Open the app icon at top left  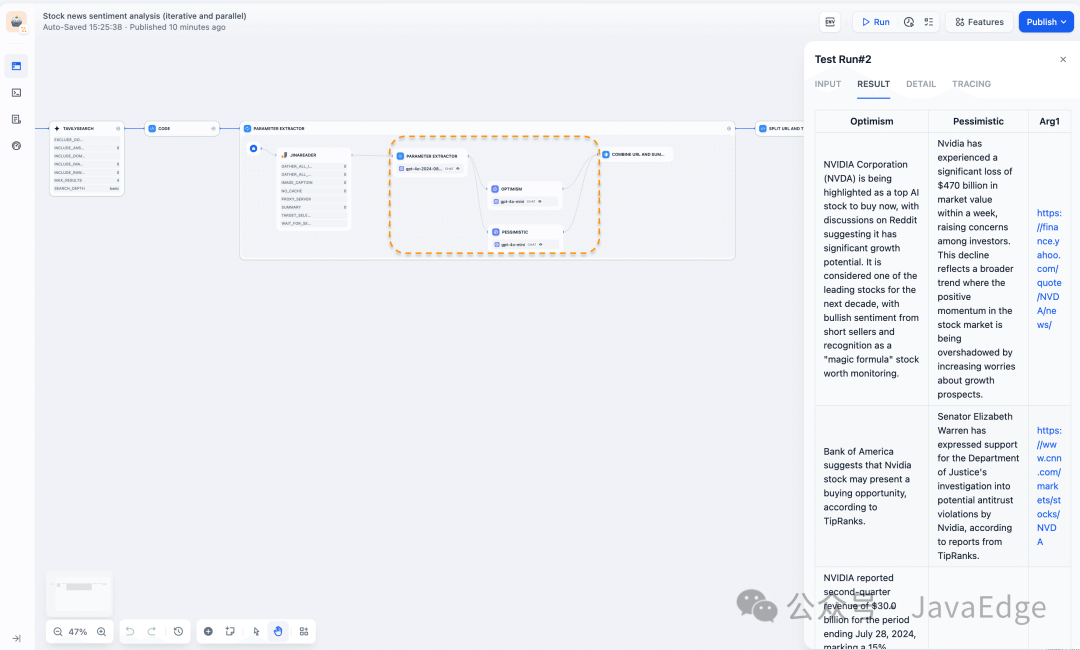[17, 21]
